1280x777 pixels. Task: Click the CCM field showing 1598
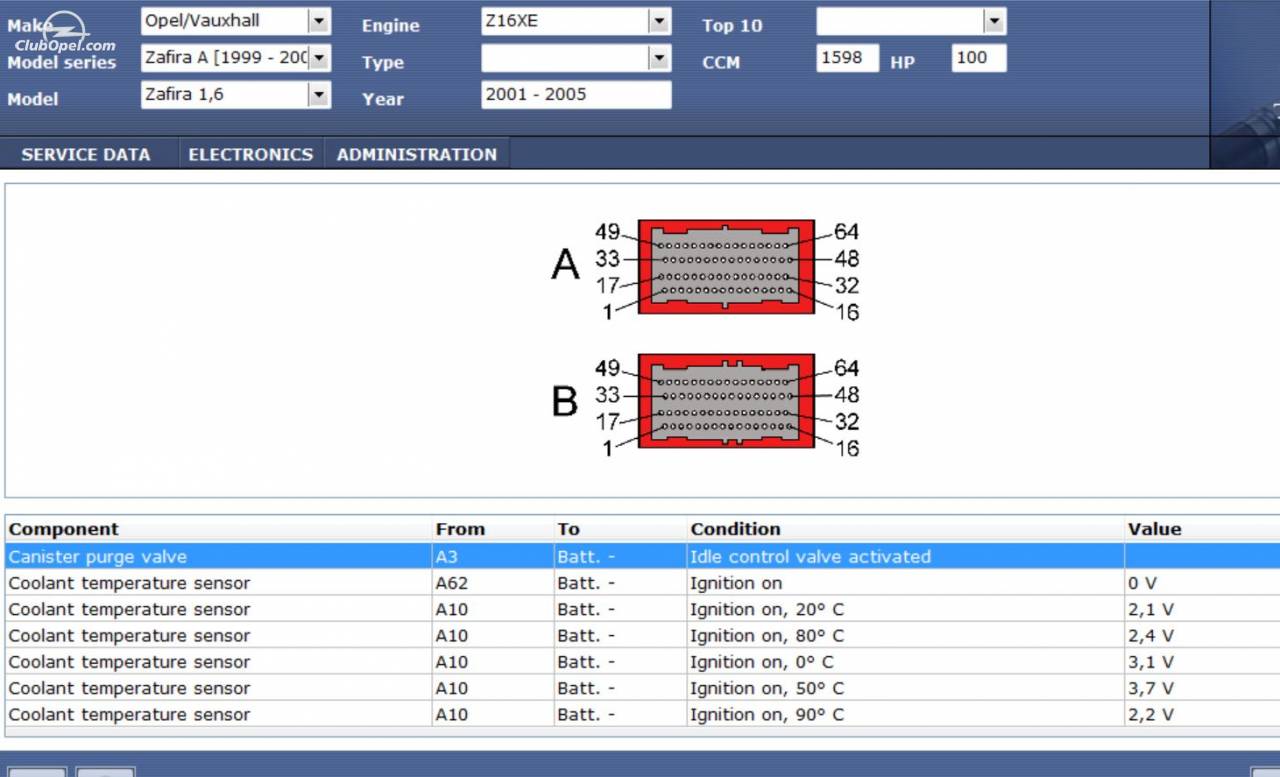pyautogui.click(x=847, y=58)
